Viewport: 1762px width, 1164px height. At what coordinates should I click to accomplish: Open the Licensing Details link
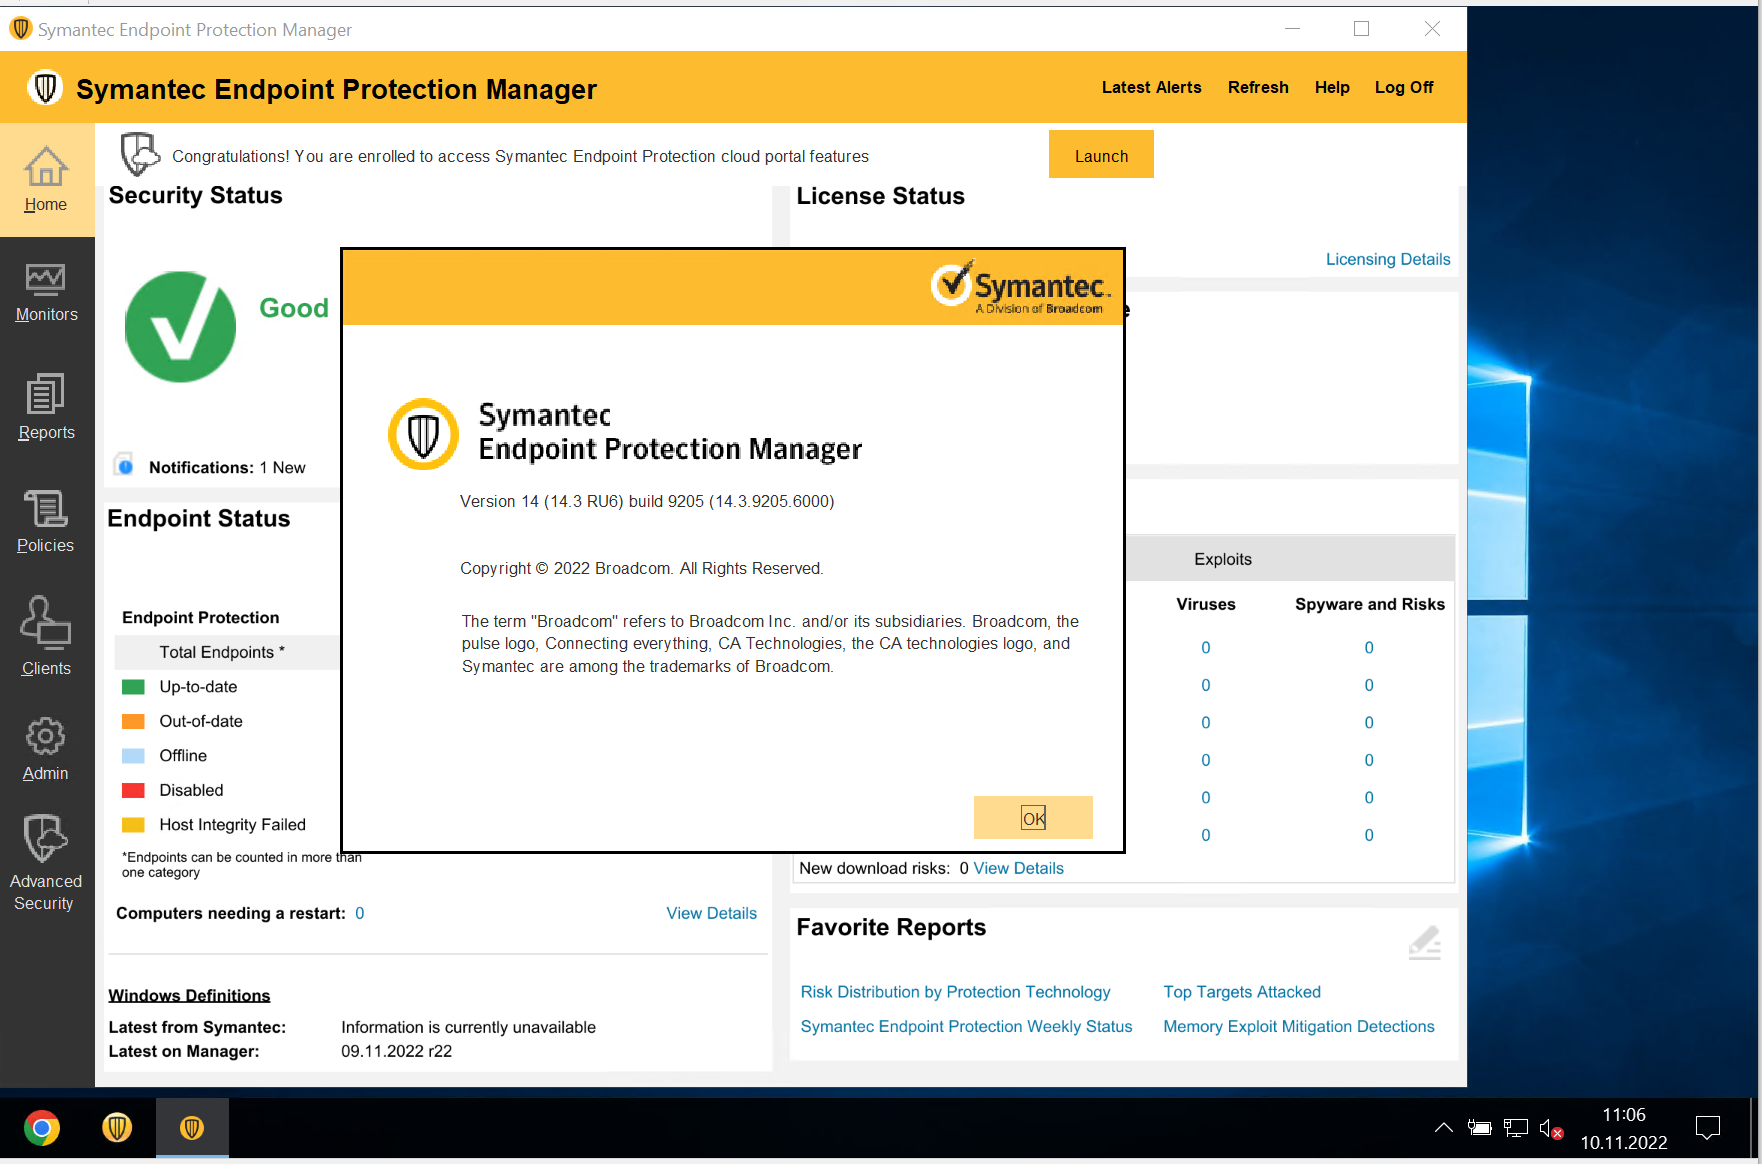click(1388, 258)
